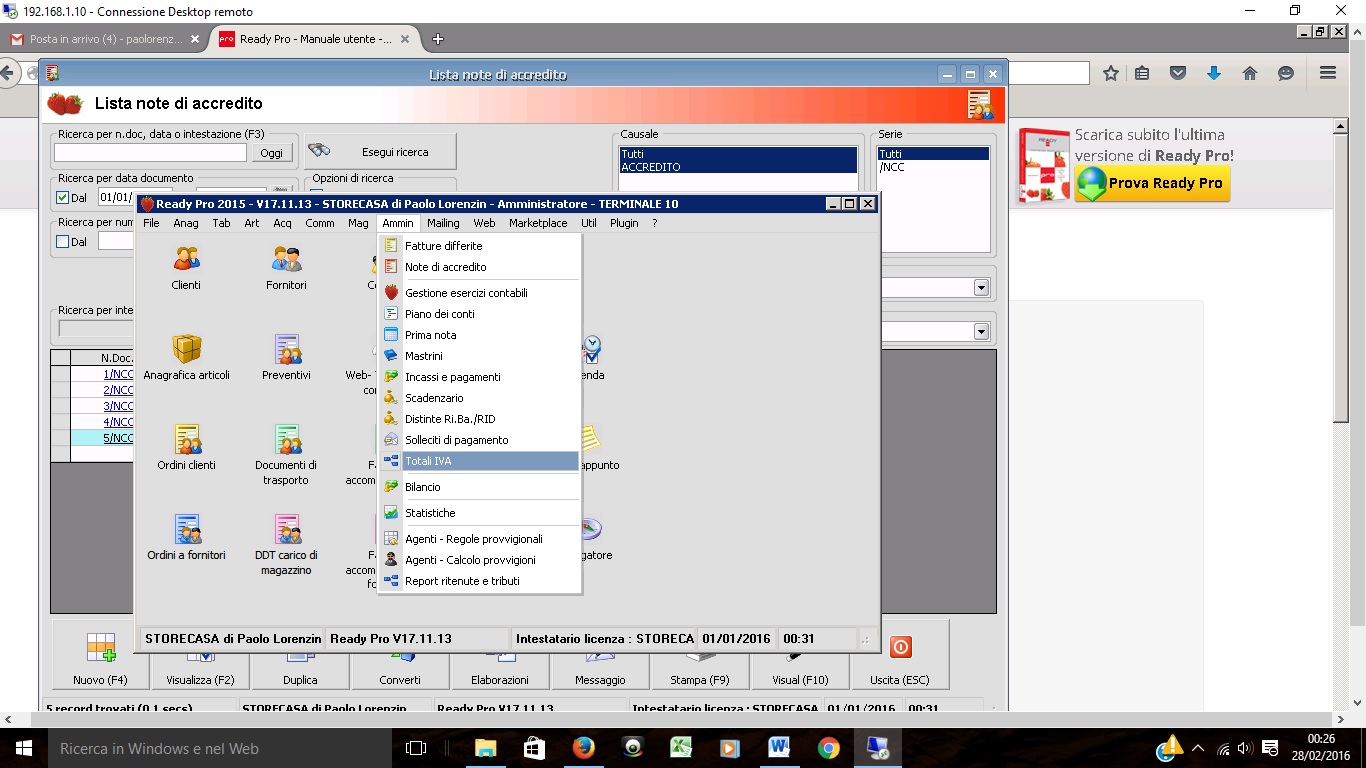The image size is (1366, 768).
Task: Show hidden system tray icons chevron
Action: tap(1198, 748)
